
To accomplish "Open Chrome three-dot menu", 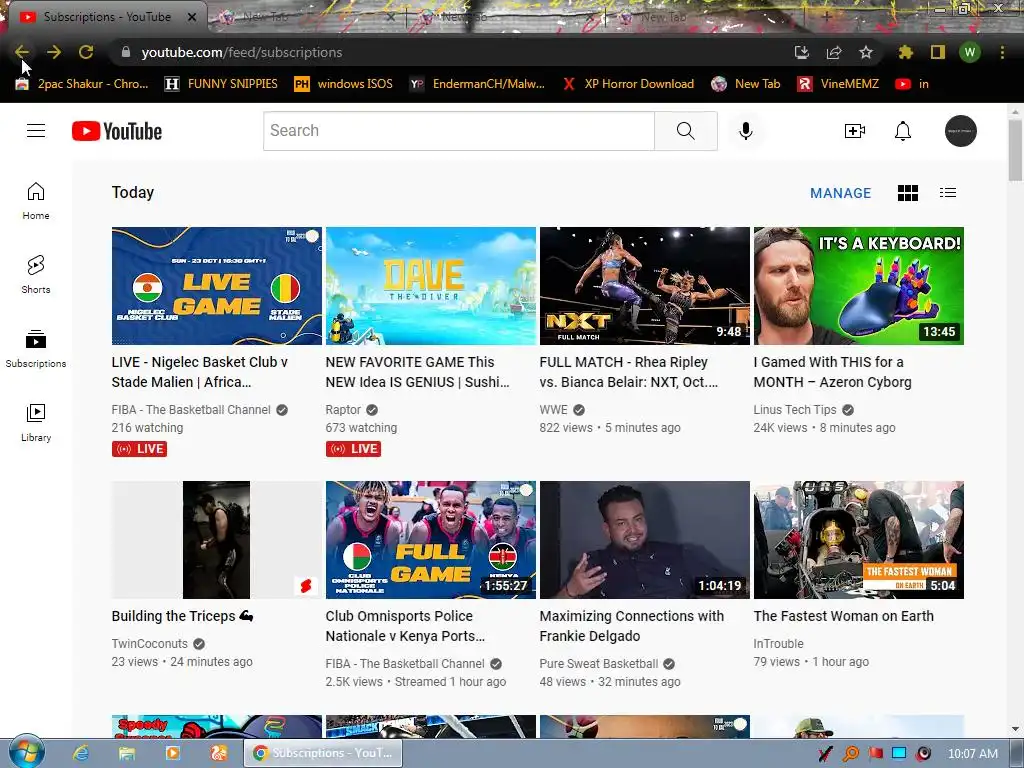I will (x=1002, y=52).
